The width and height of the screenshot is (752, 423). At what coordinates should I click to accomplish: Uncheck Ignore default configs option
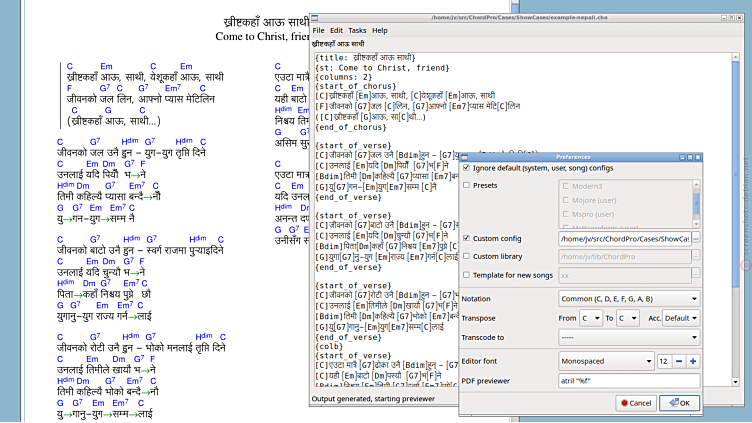466,167
